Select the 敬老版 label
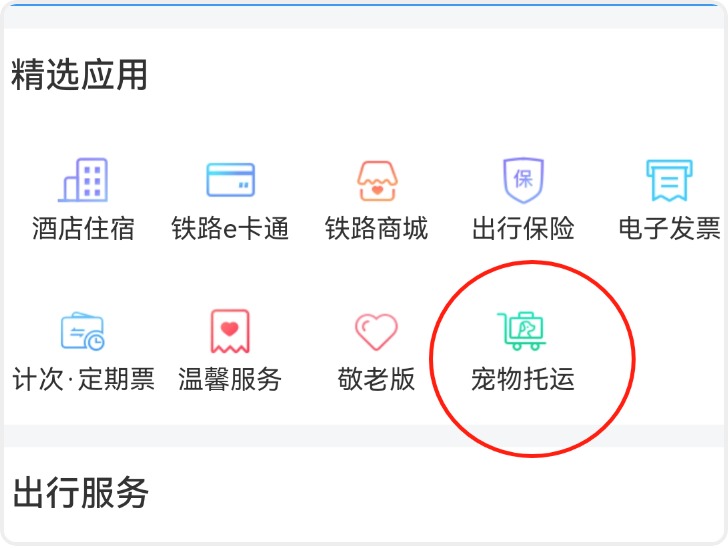 point(377,379)
